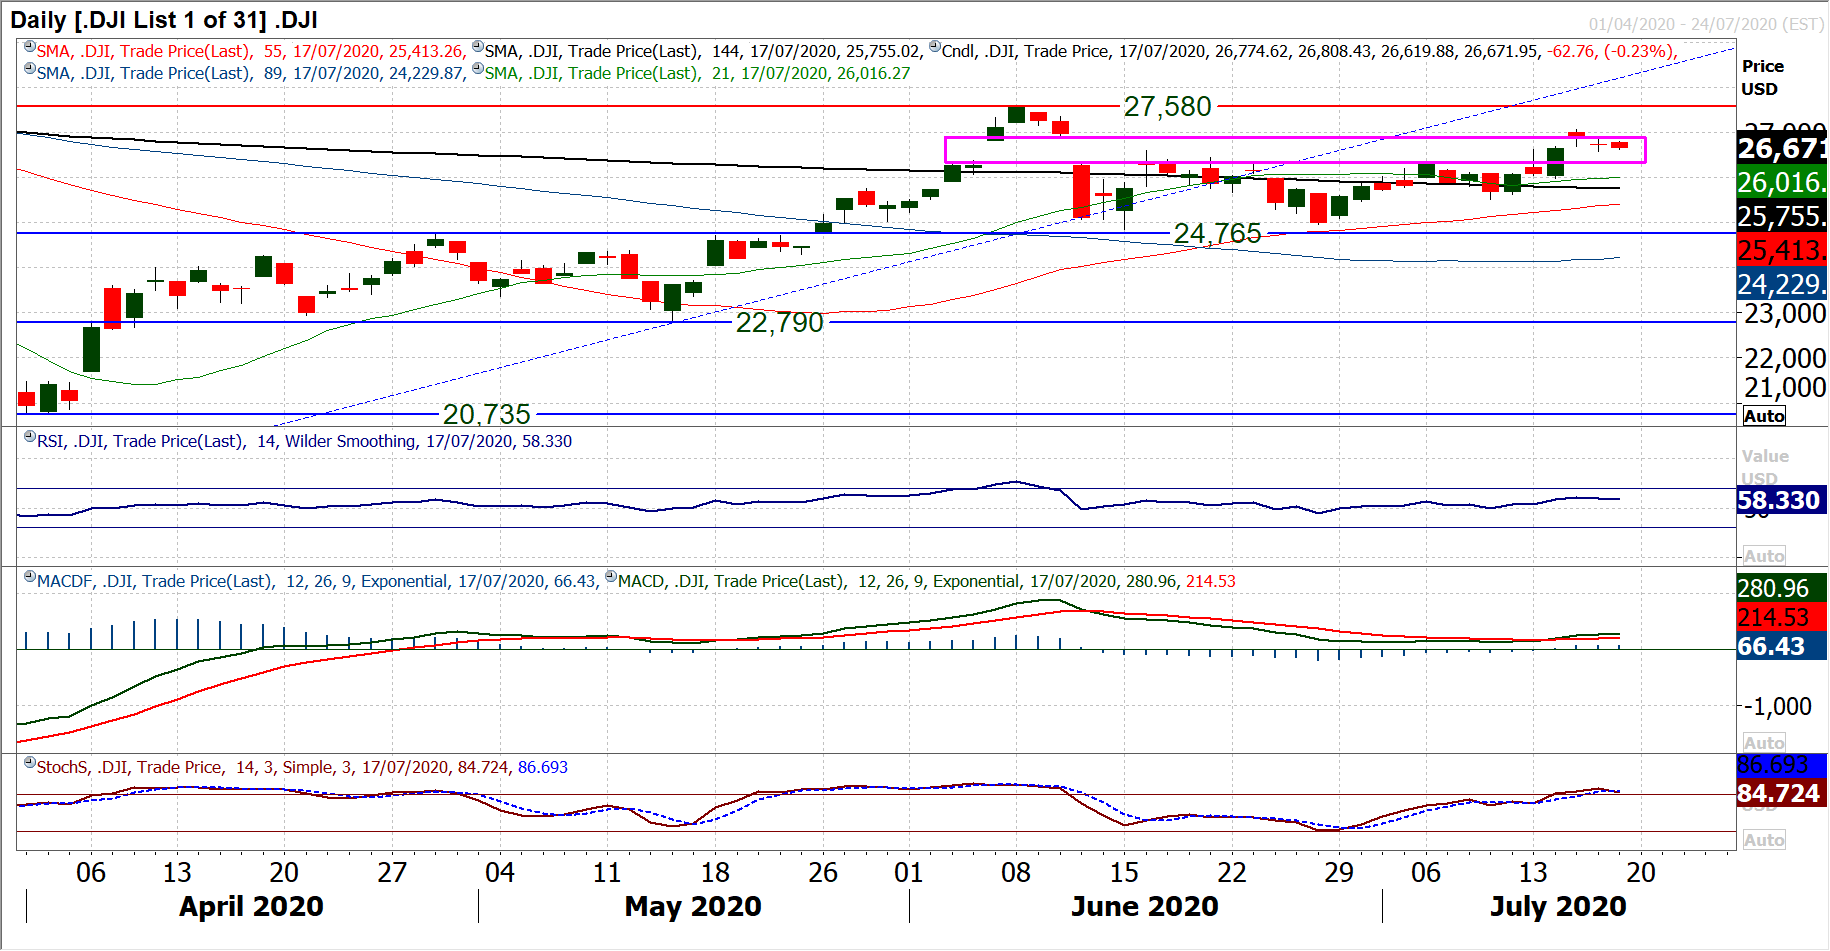This screenshot has width=1830, height=951.
Task: Click the 22,790 level label
Action: tap(779, 322)
